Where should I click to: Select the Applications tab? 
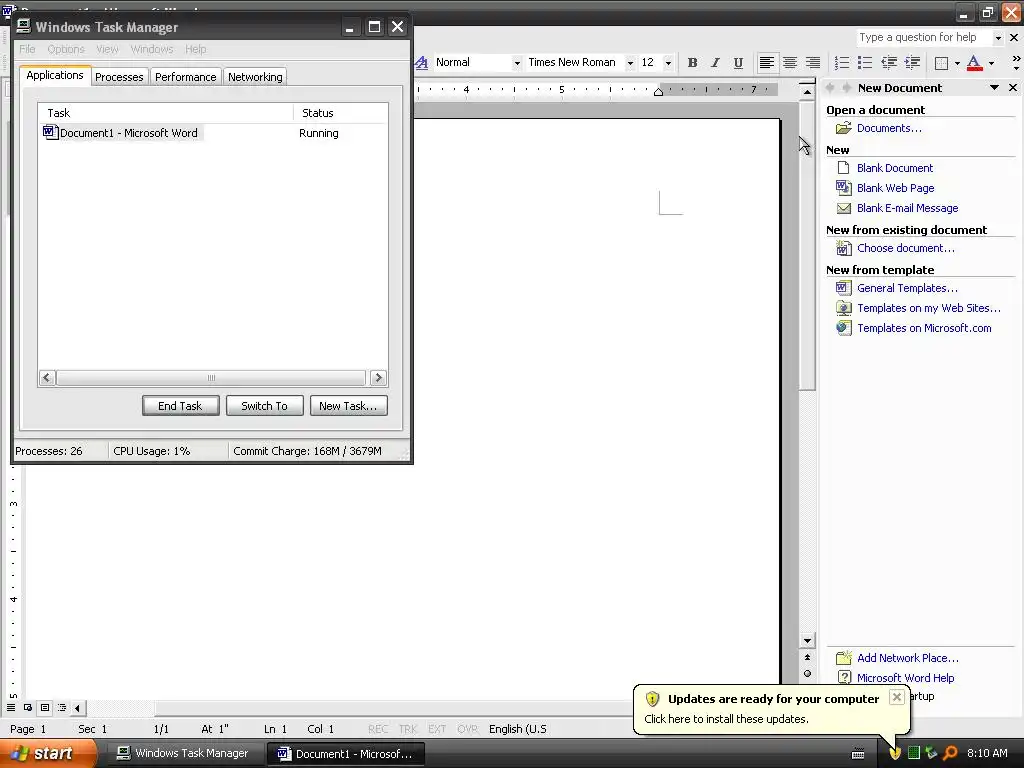click(55, 75)
